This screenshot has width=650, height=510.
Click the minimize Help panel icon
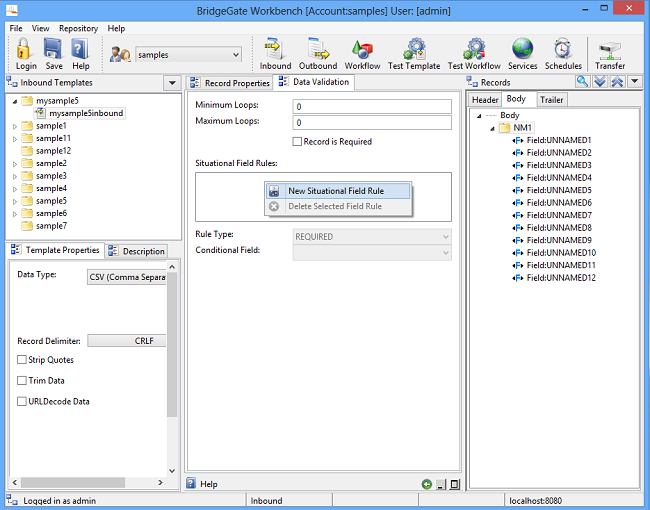coord(441,484)
